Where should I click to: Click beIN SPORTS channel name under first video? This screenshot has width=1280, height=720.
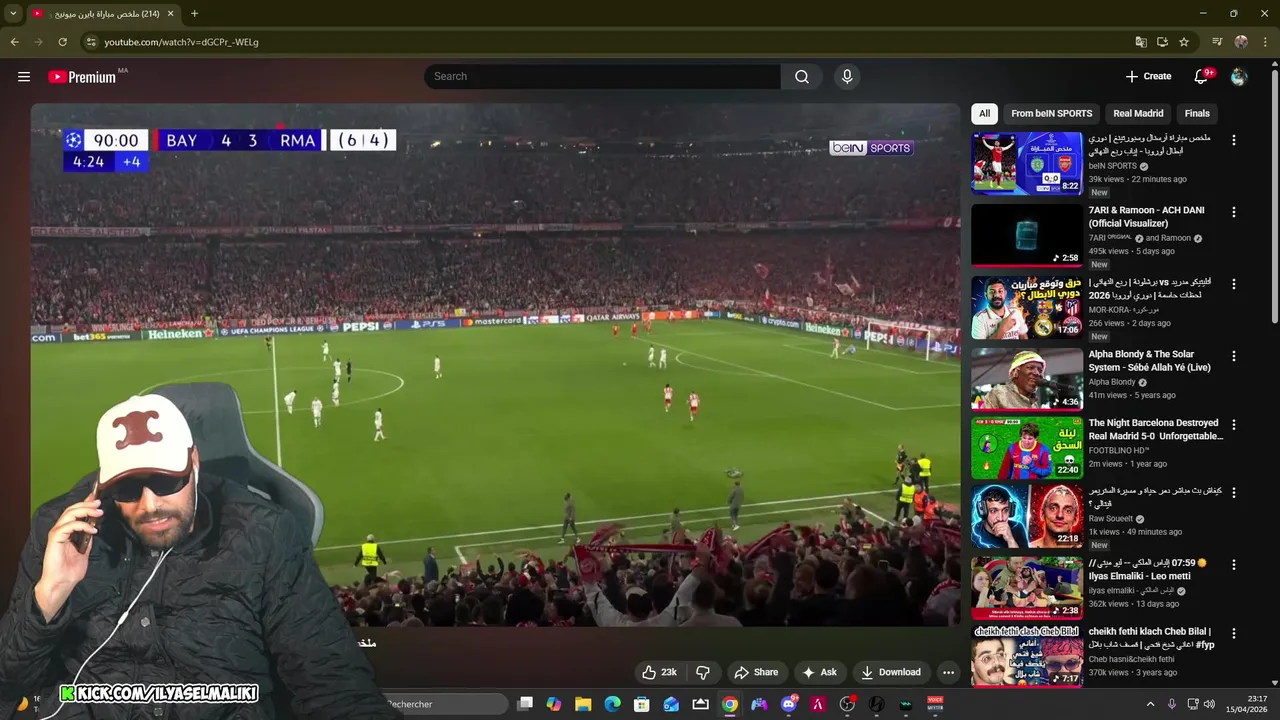(x=1113, y=166)
